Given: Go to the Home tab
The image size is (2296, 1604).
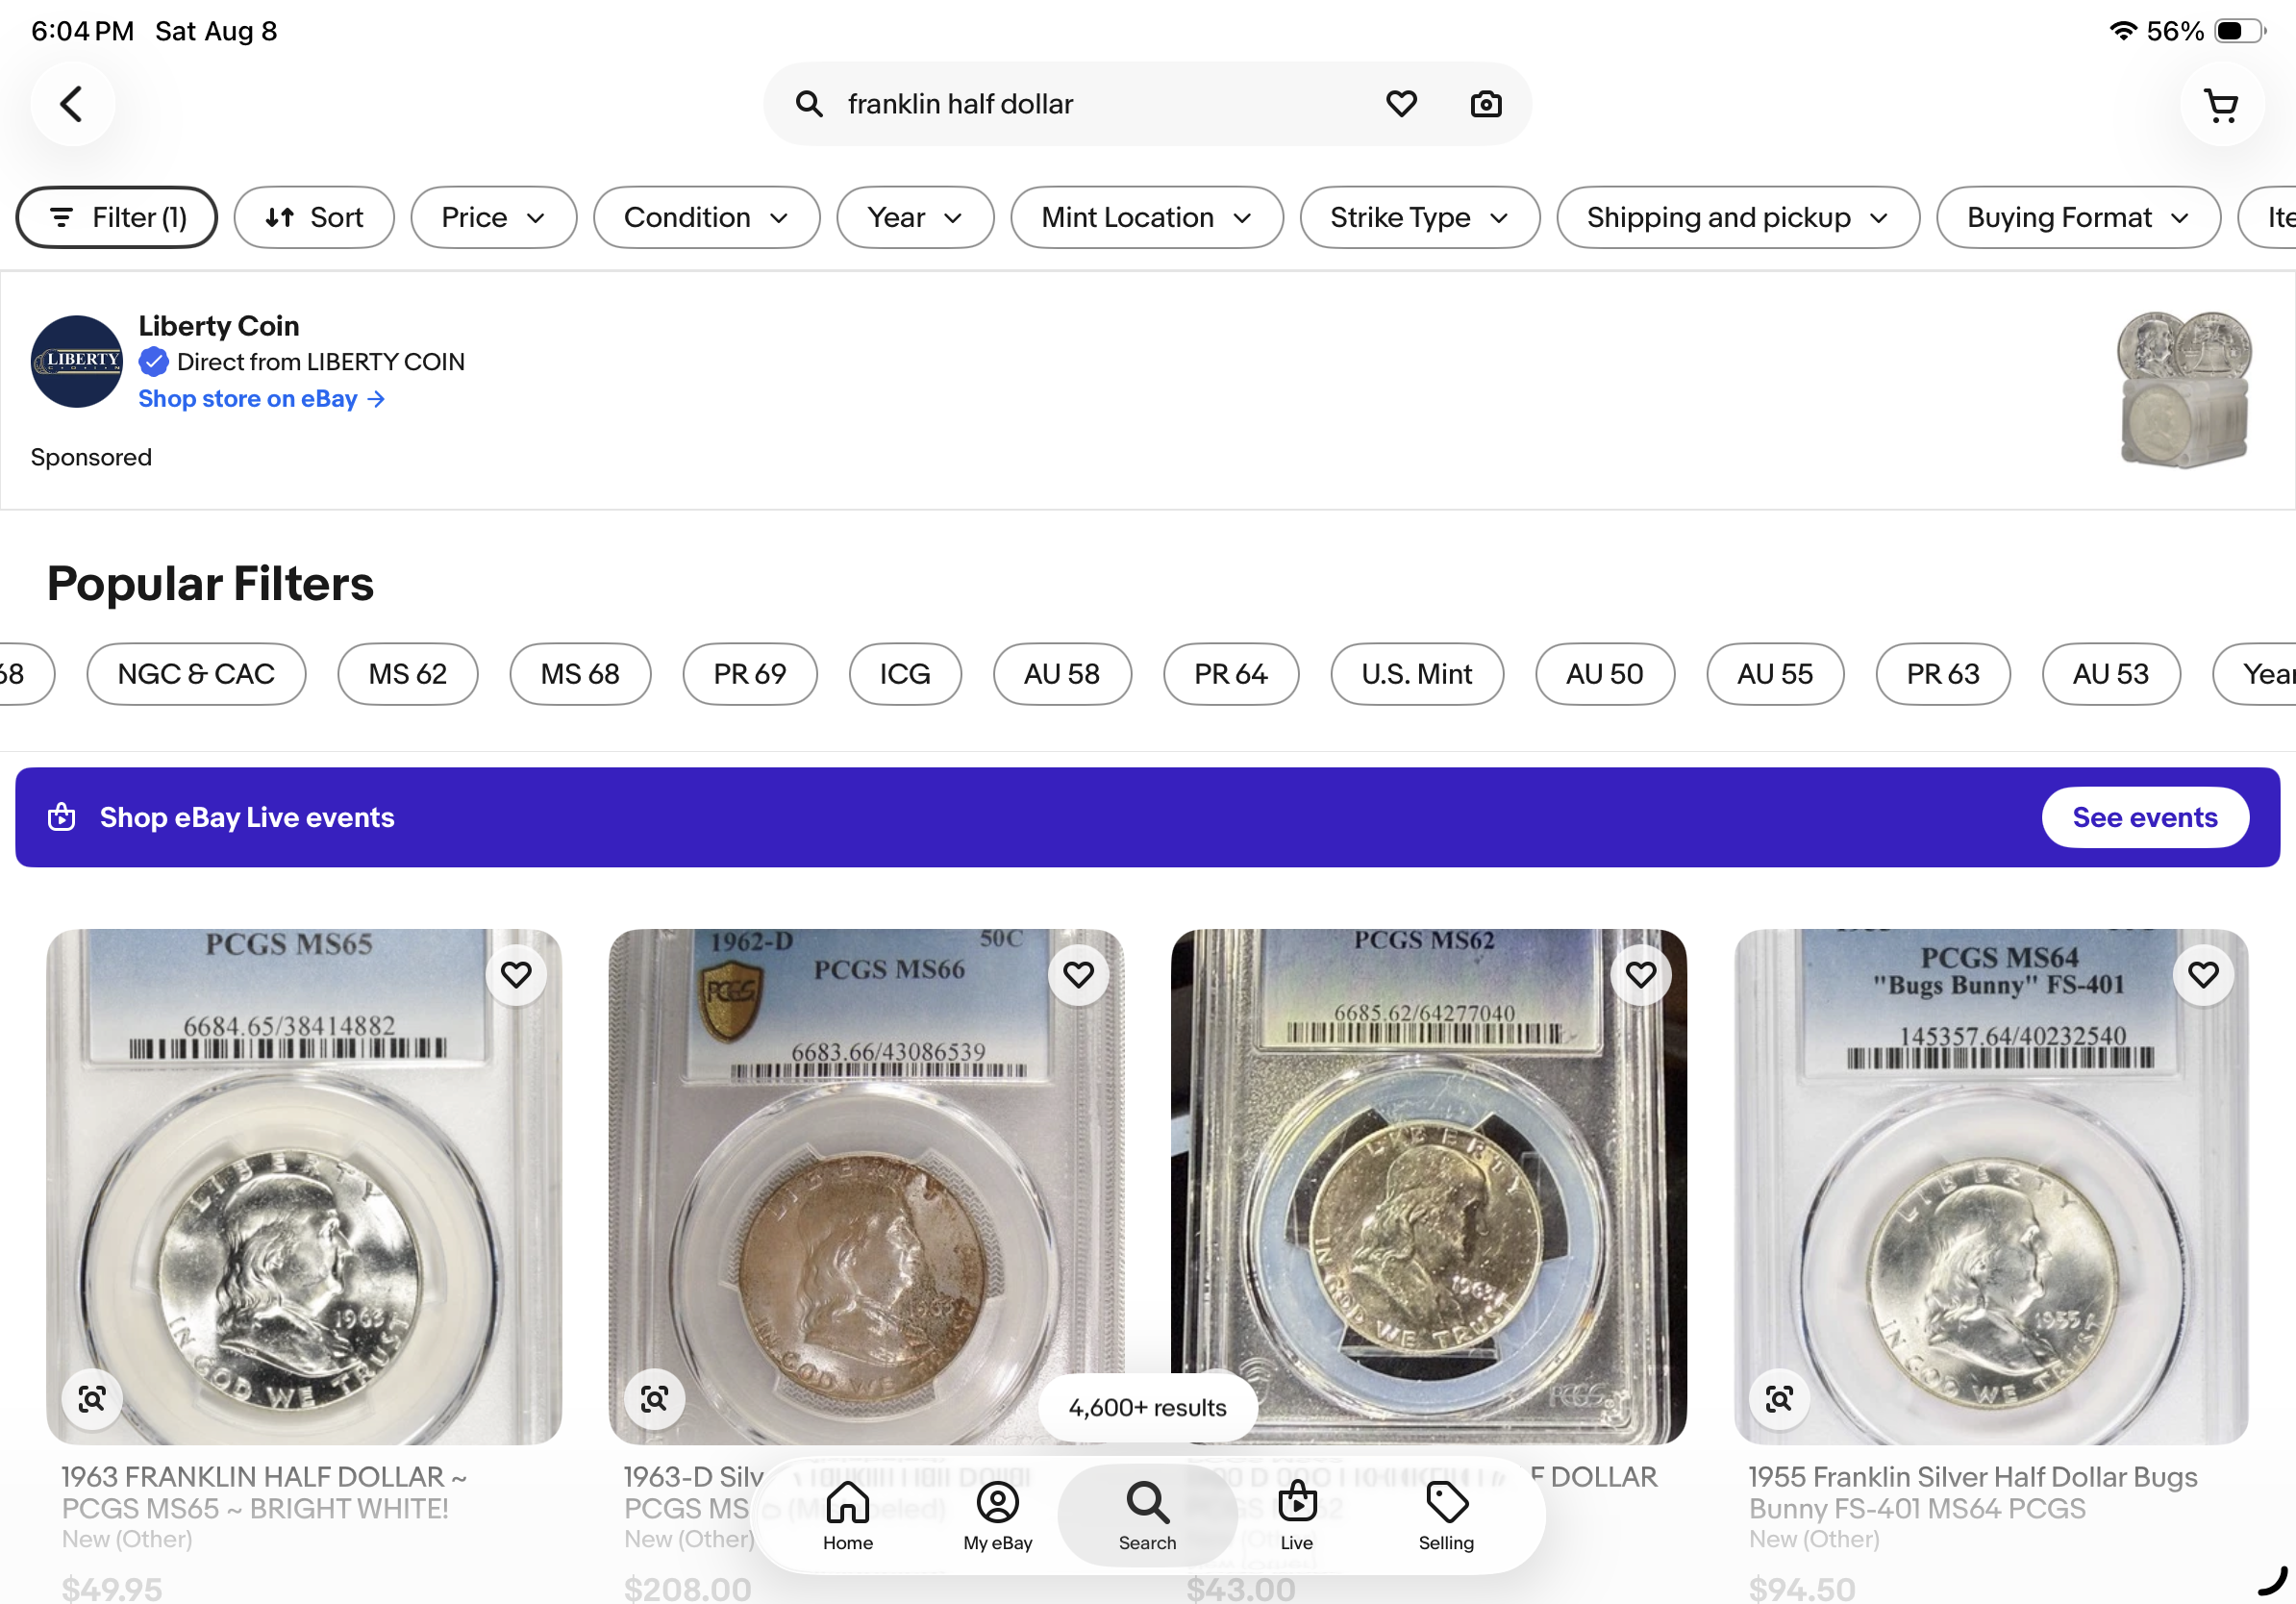Looking at the screenshot, I should click(x=847, y=1516).
